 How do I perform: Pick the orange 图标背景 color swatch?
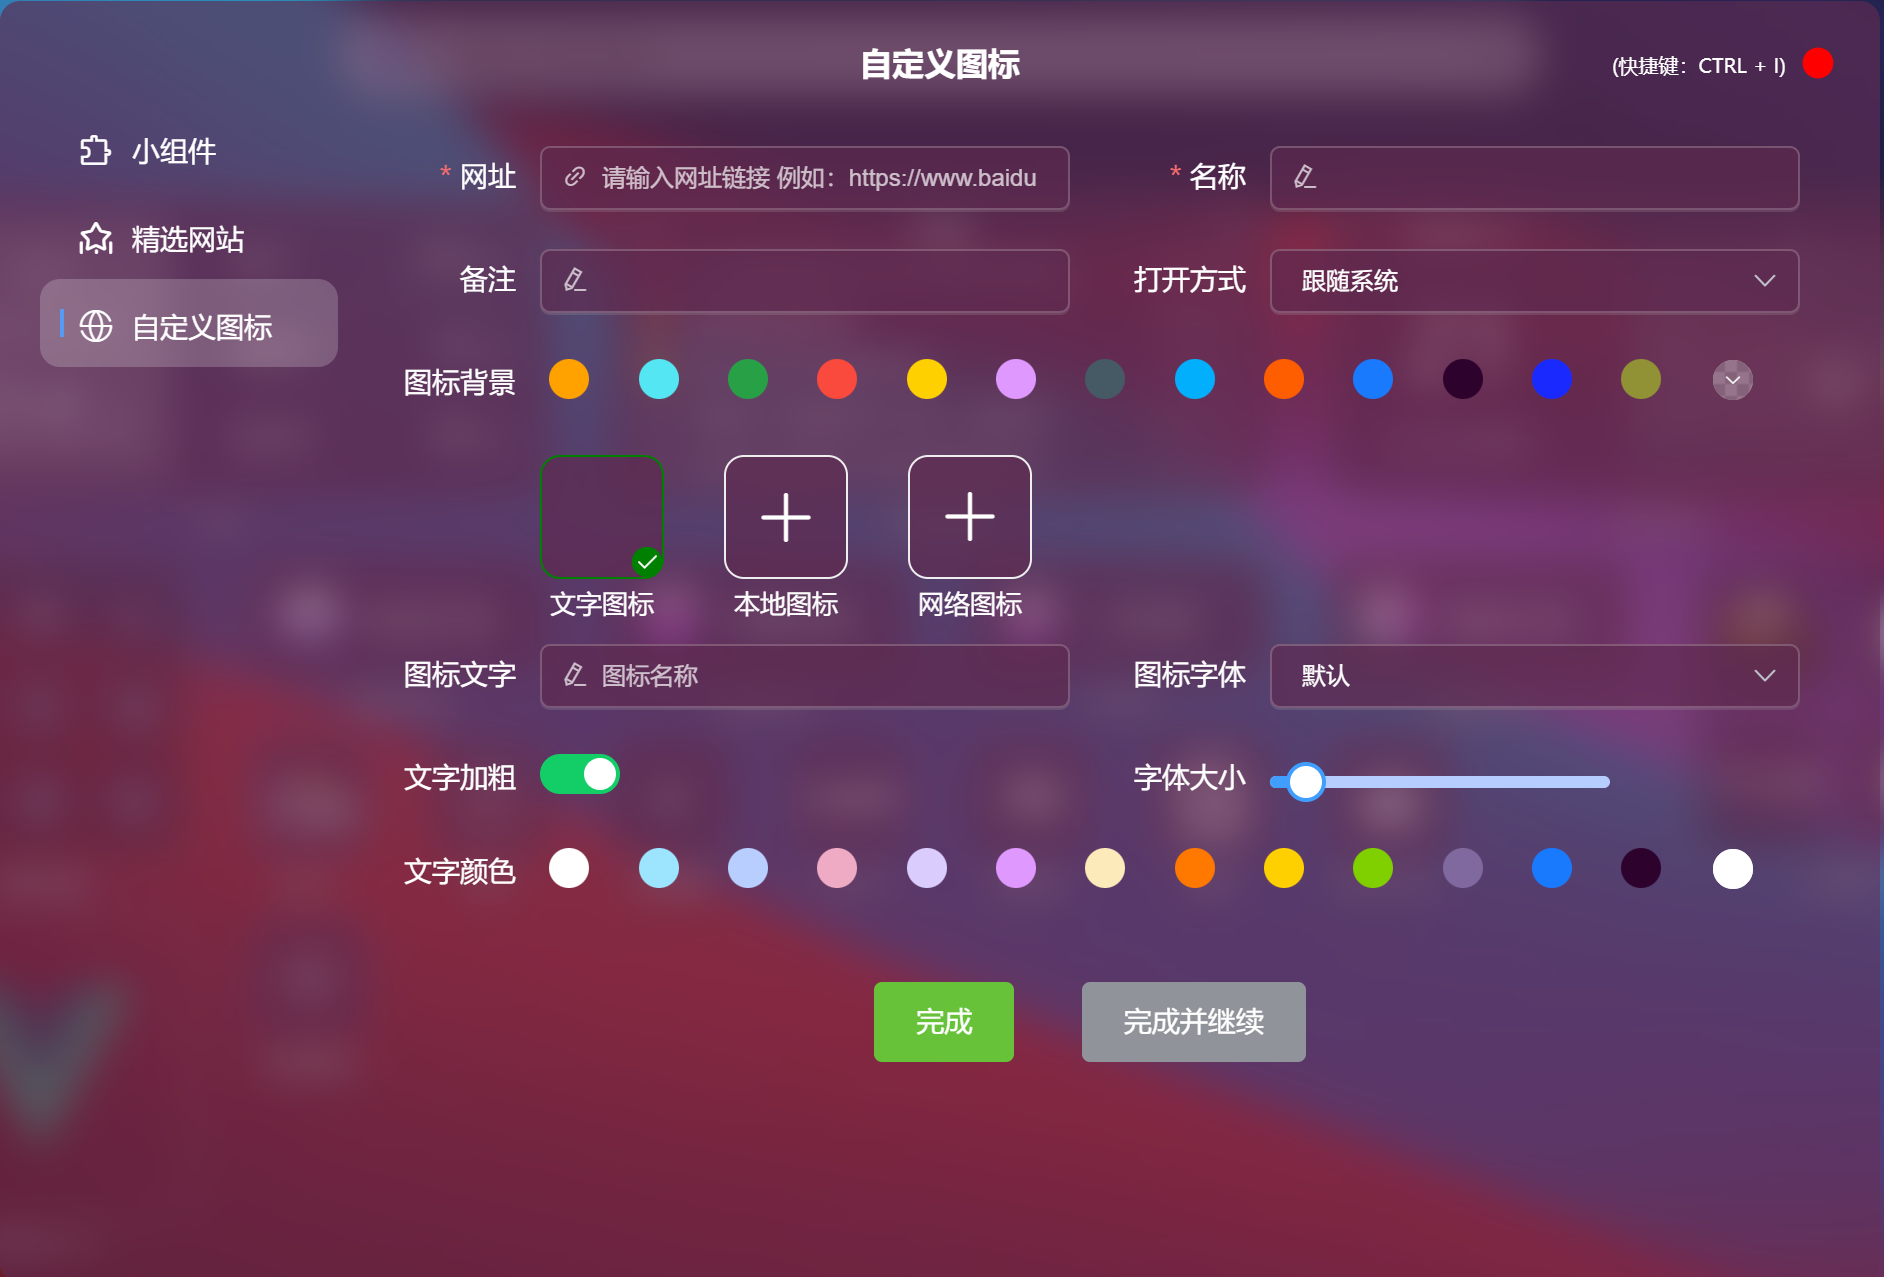click(x=569, y=379)
